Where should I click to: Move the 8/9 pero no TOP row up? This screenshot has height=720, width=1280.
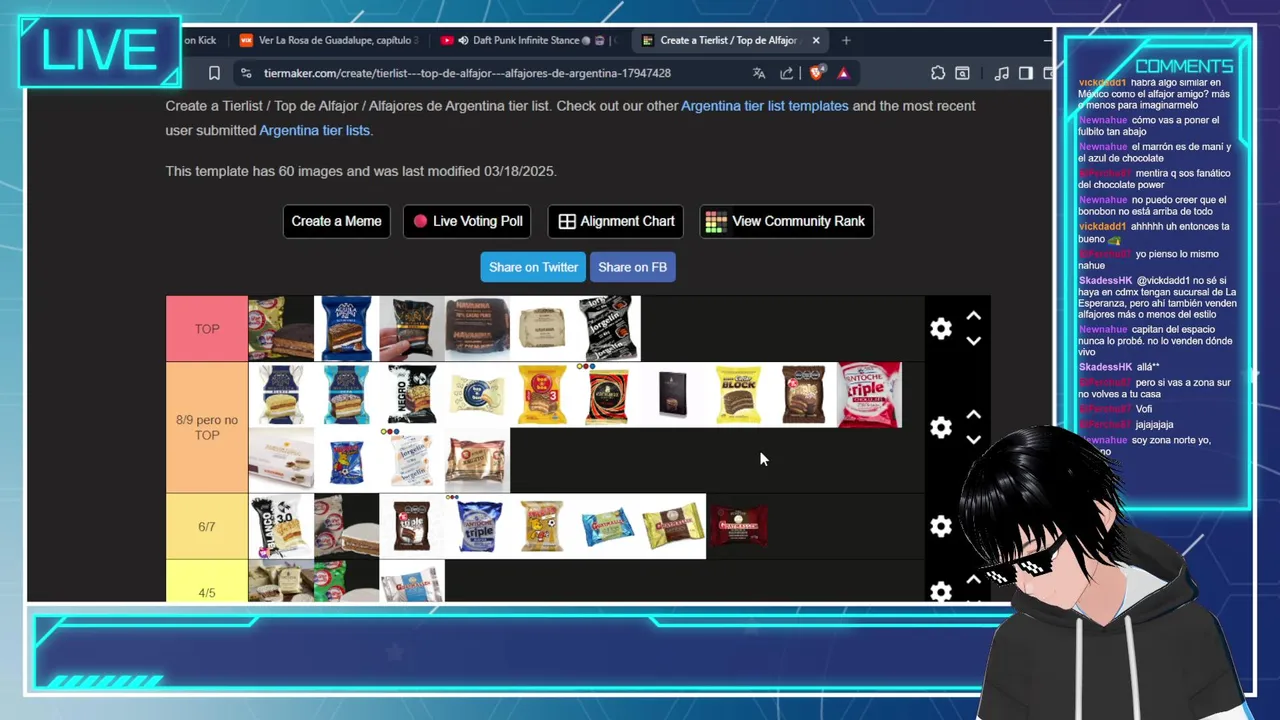974,414
